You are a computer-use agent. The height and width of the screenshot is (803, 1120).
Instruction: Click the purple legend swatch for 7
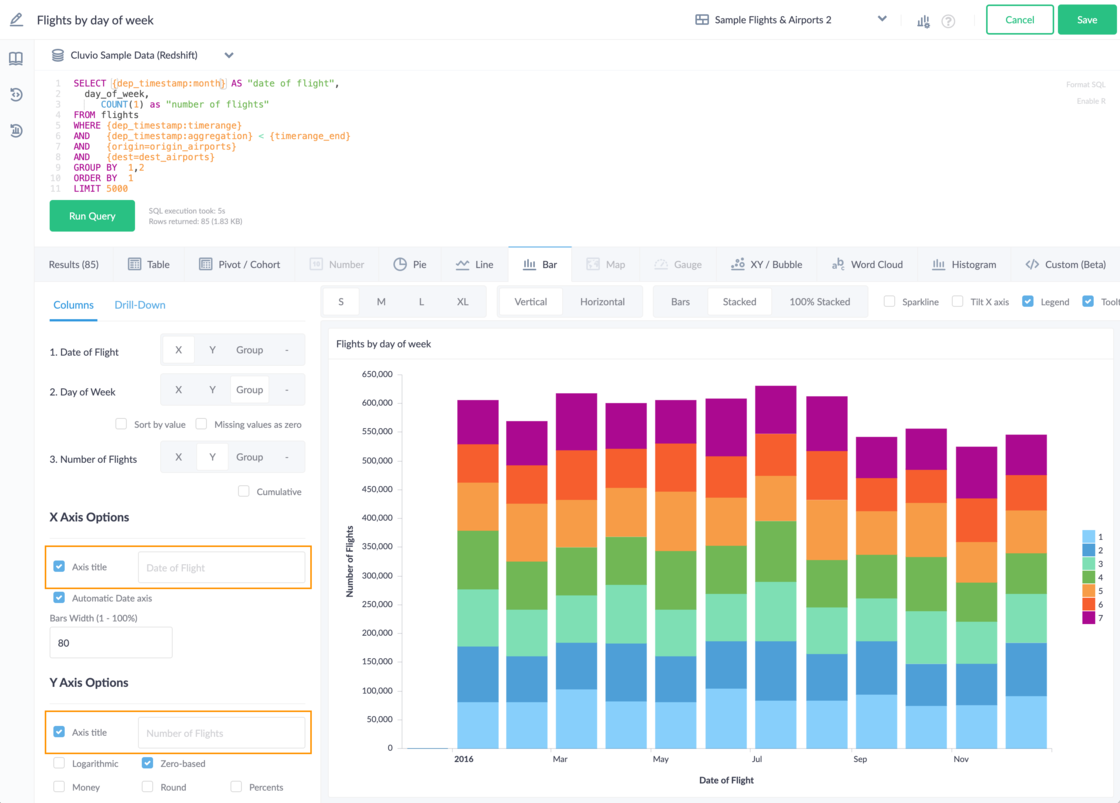[x=1088, y=618]
